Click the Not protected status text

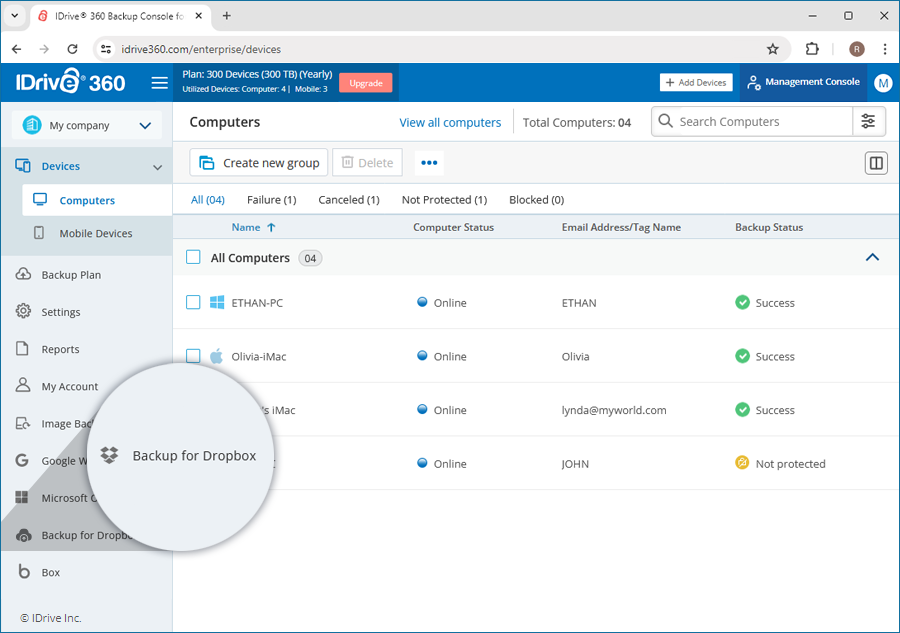point(790,464)
